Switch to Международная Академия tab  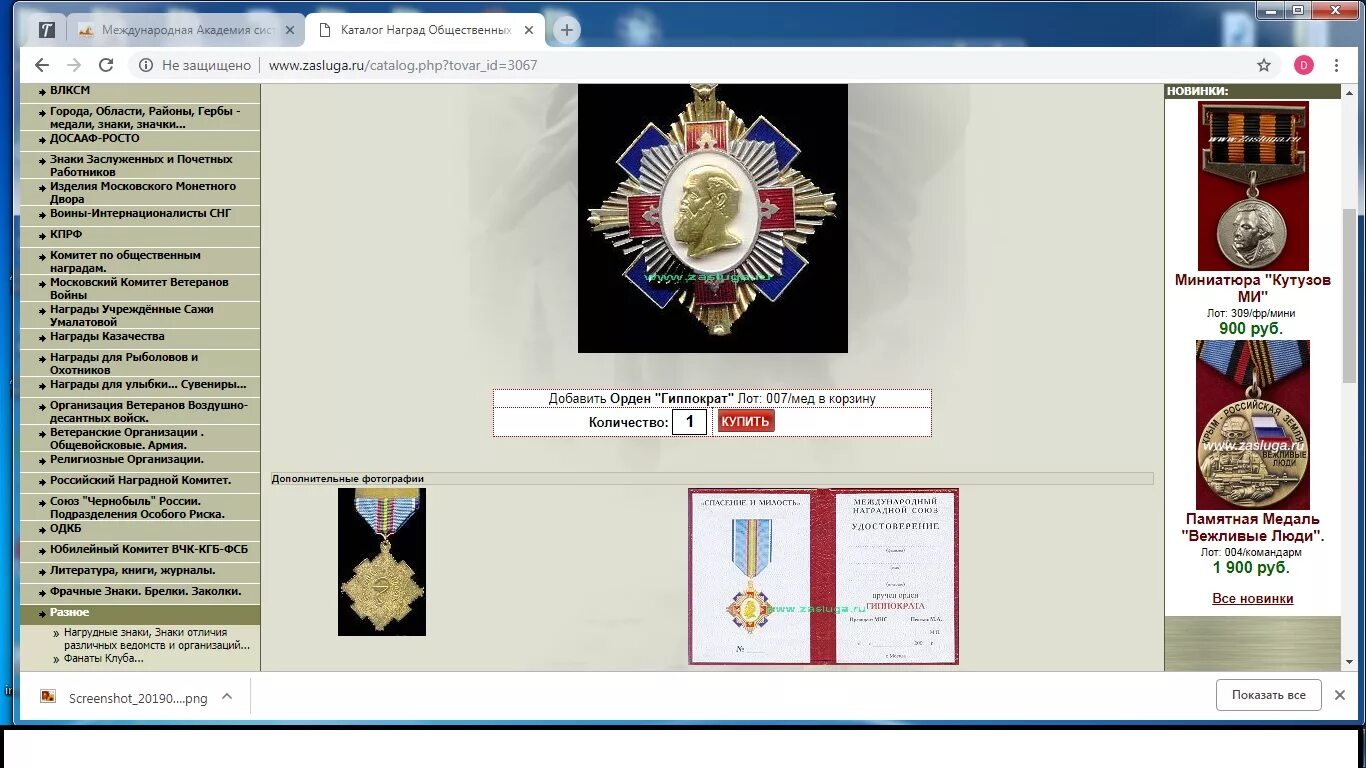[x=186, y=30]
